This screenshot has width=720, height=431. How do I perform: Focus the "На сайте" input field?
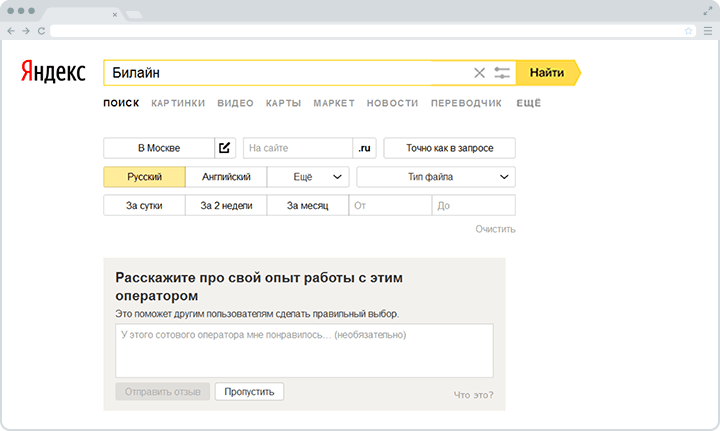(x=298, y=148)
